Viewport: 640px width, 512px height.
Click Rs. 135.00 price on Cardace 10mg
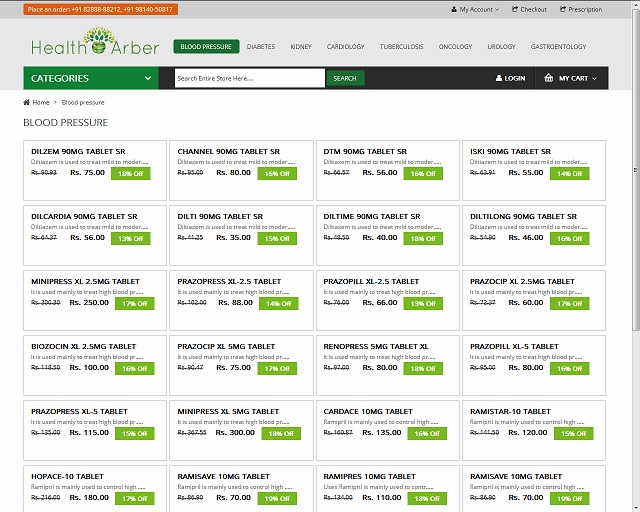click(382, 432)
